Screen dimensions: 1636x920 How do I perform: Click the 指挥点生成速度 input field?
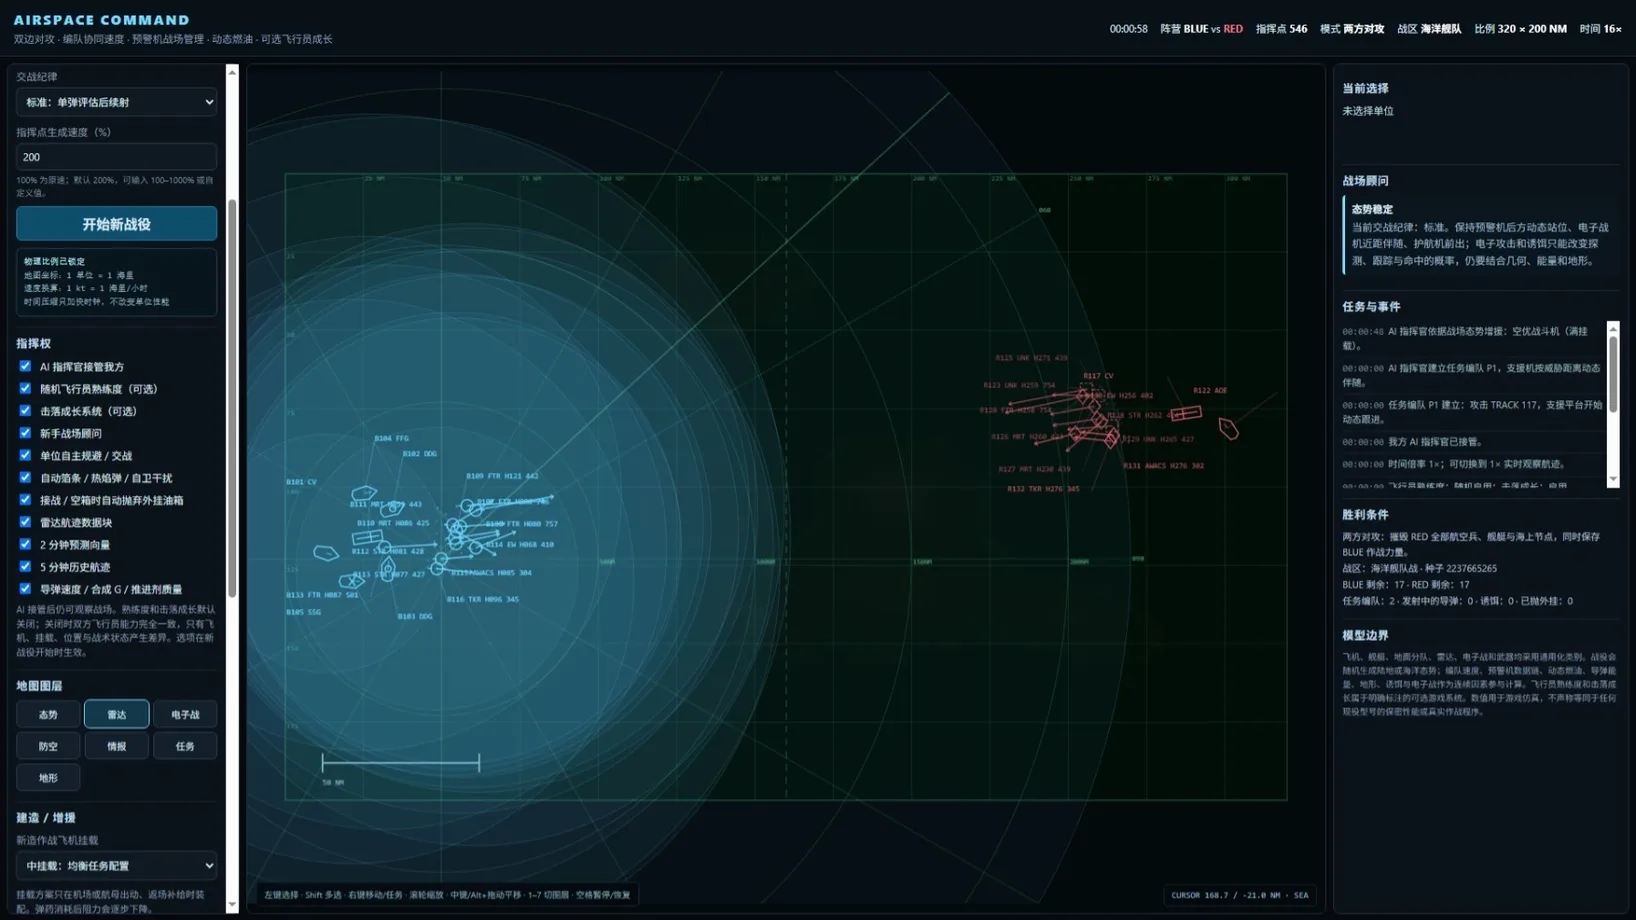click(116, 157)
